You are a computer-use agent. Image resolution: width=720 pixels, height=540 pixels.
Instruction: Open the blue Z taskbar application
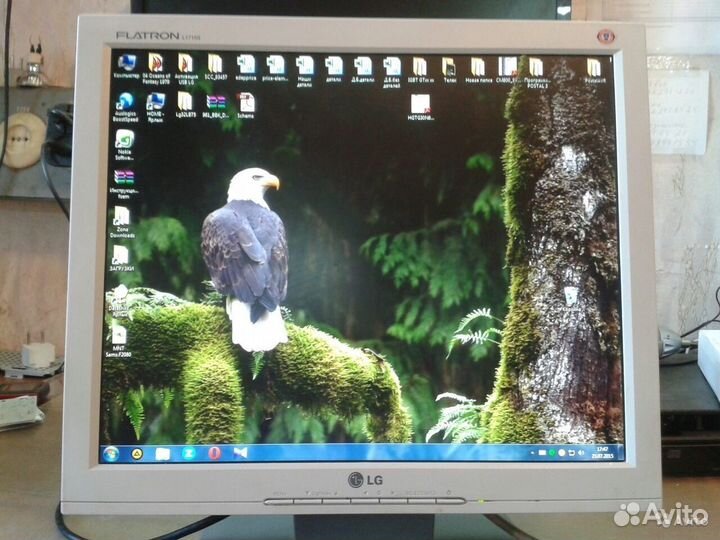[x=187, y=453]
